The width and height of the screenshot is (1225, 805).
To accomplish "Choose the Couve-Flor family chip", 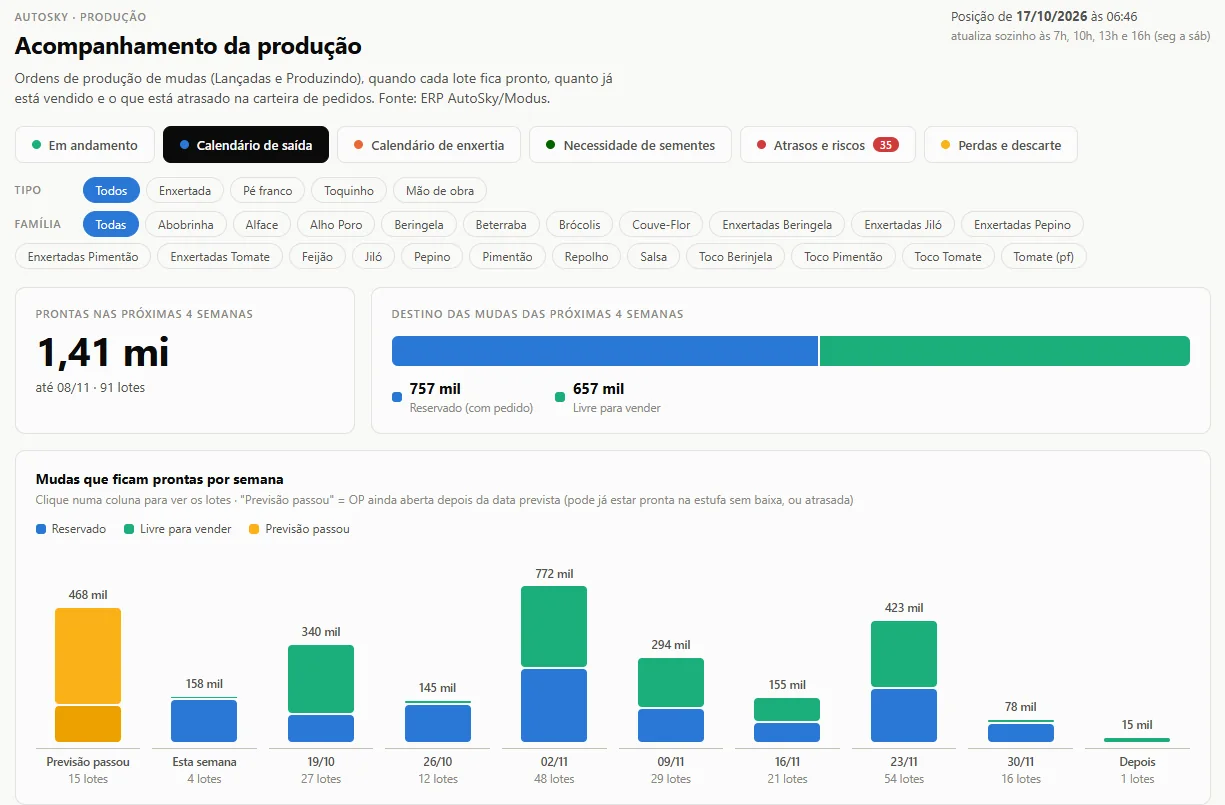I will [661, 224].
